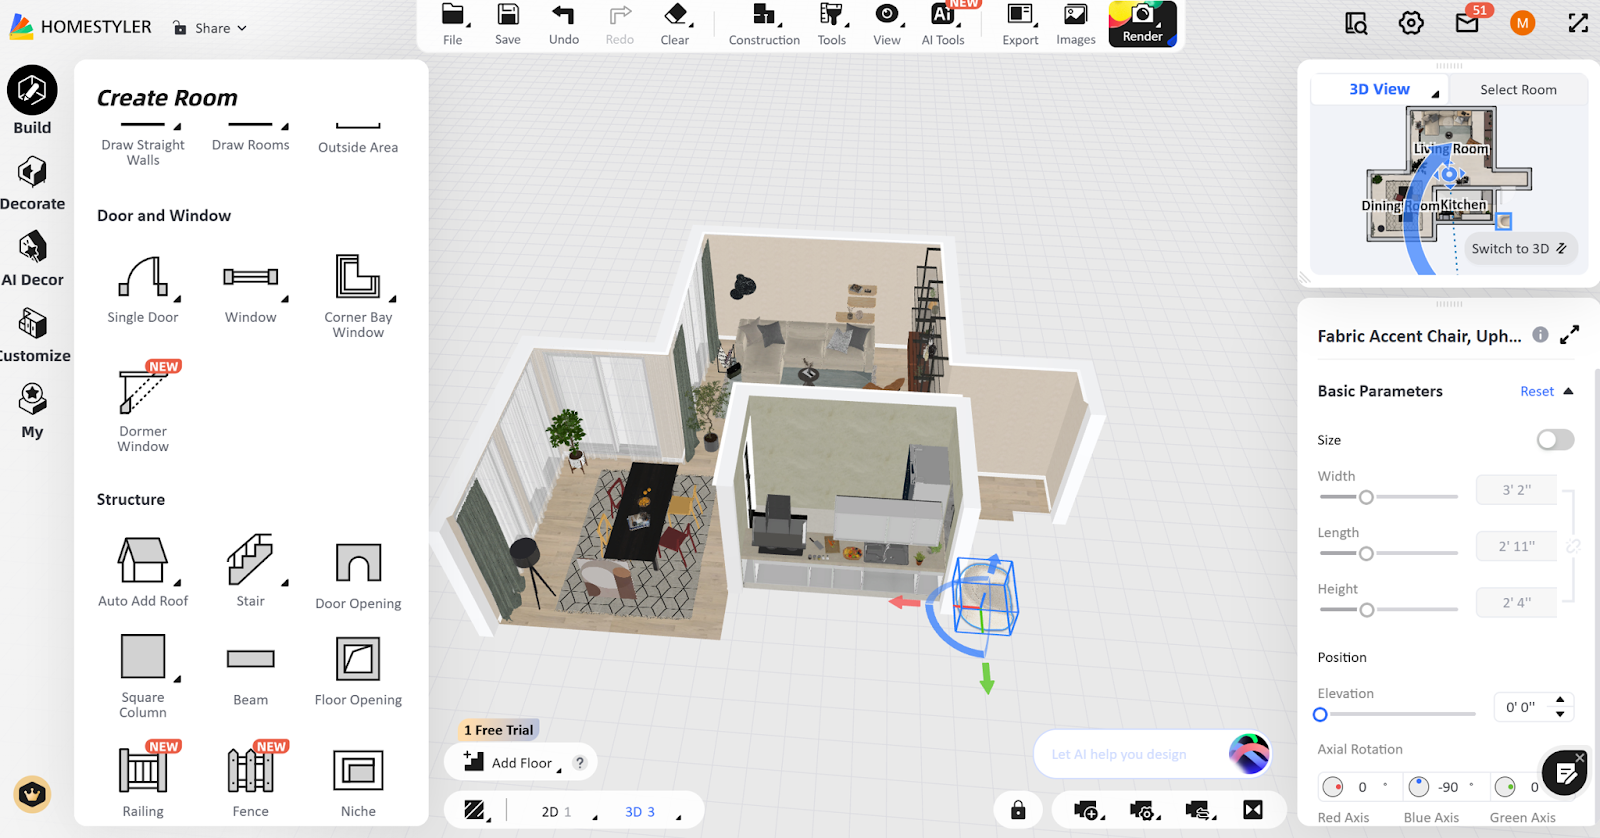Increase the Elevation value stepper

click(x=1560, y=700)
